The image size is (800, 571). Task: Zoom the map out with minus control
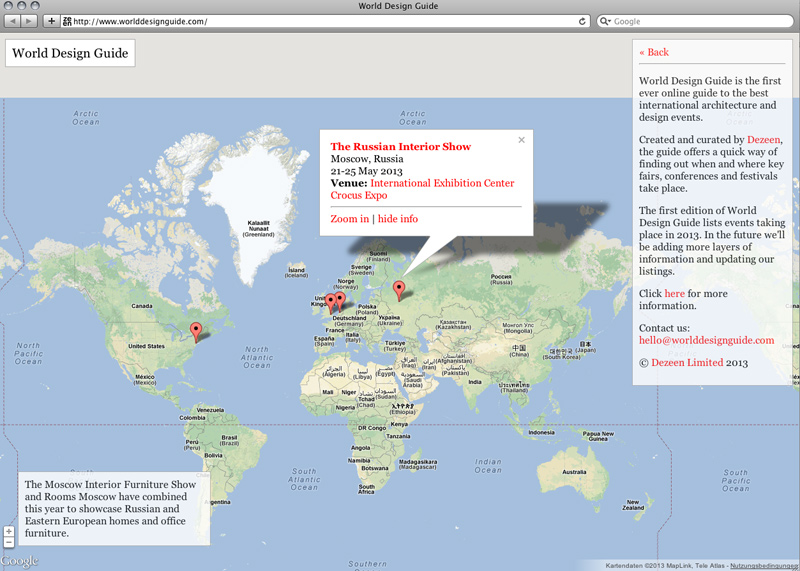point(9,542)
